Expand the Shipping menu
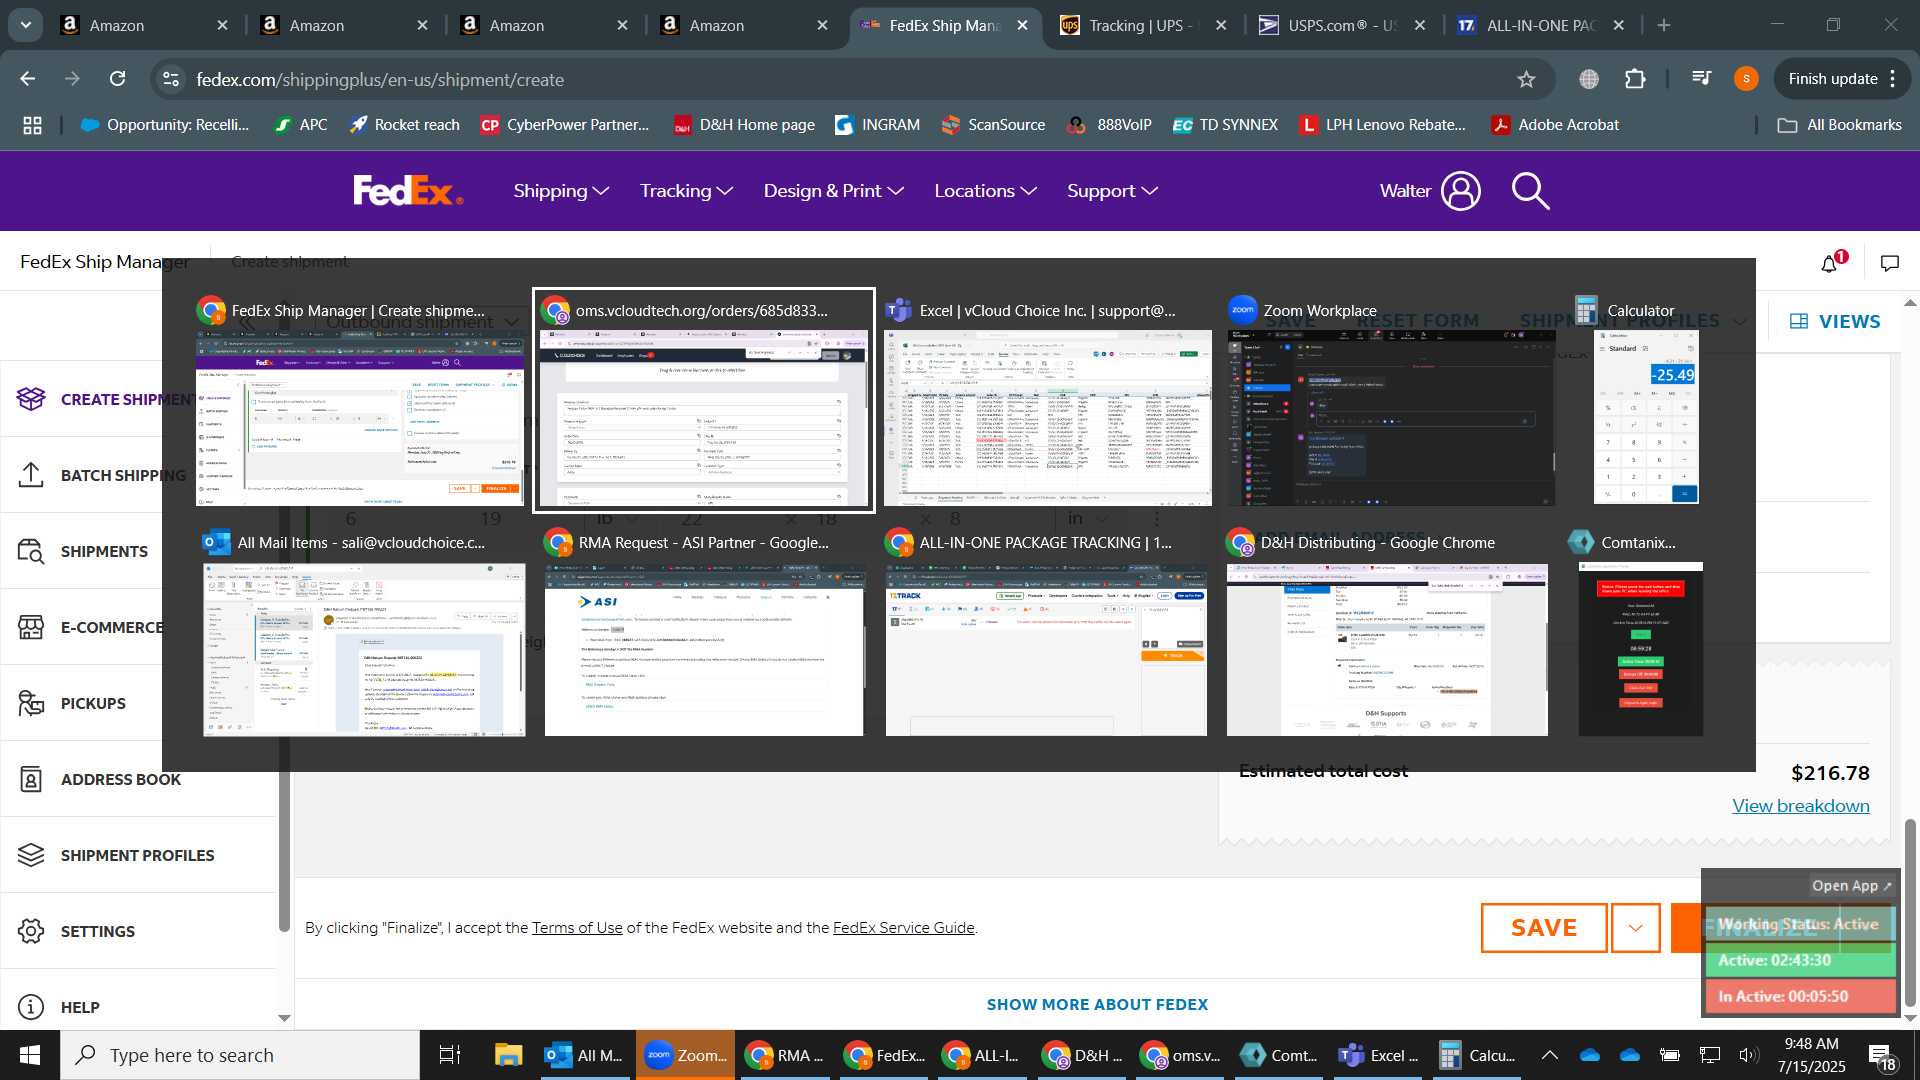Screen dimensions: 1920x1080 tap(561, 191)
